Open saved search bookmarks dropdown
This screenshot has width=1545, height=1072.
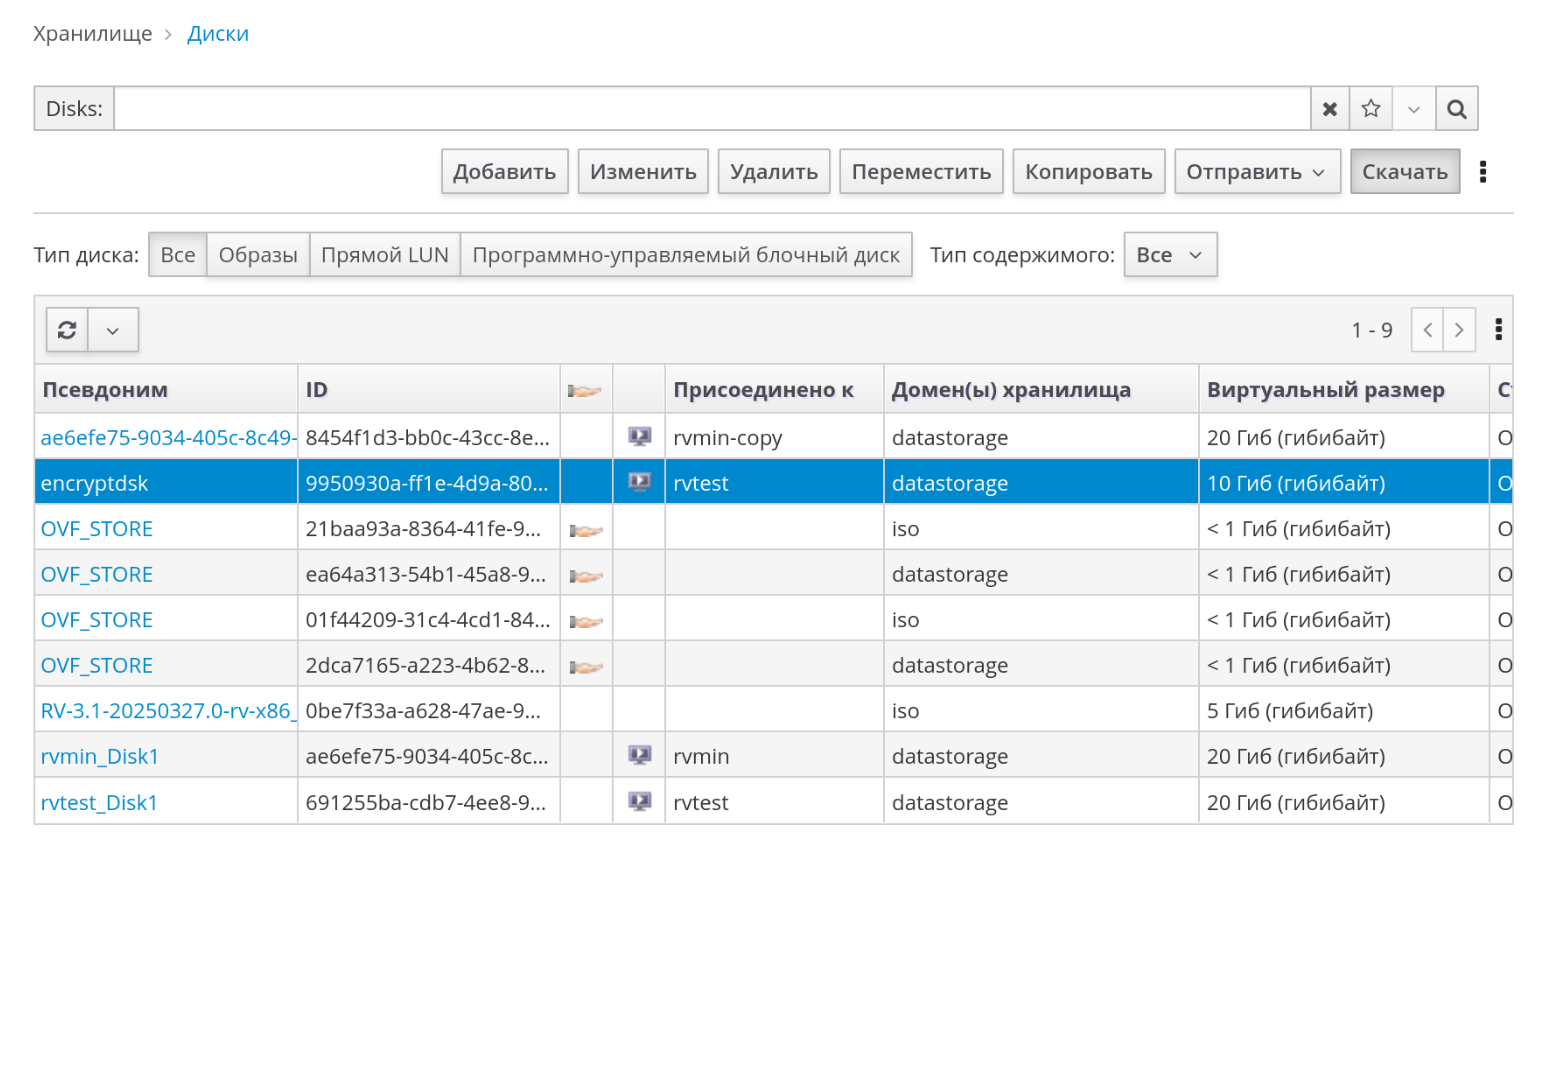click(x=1413, y=109)
